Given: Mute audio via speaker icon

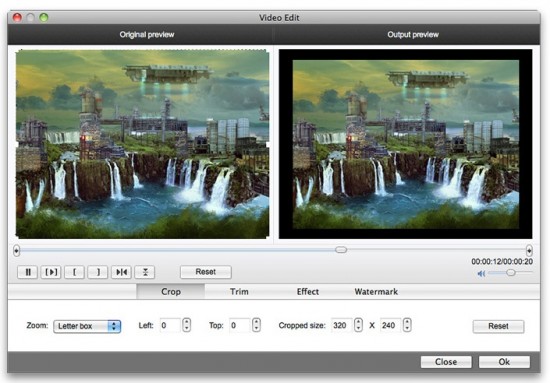Looking at the screenshot, I should (481, 273).
